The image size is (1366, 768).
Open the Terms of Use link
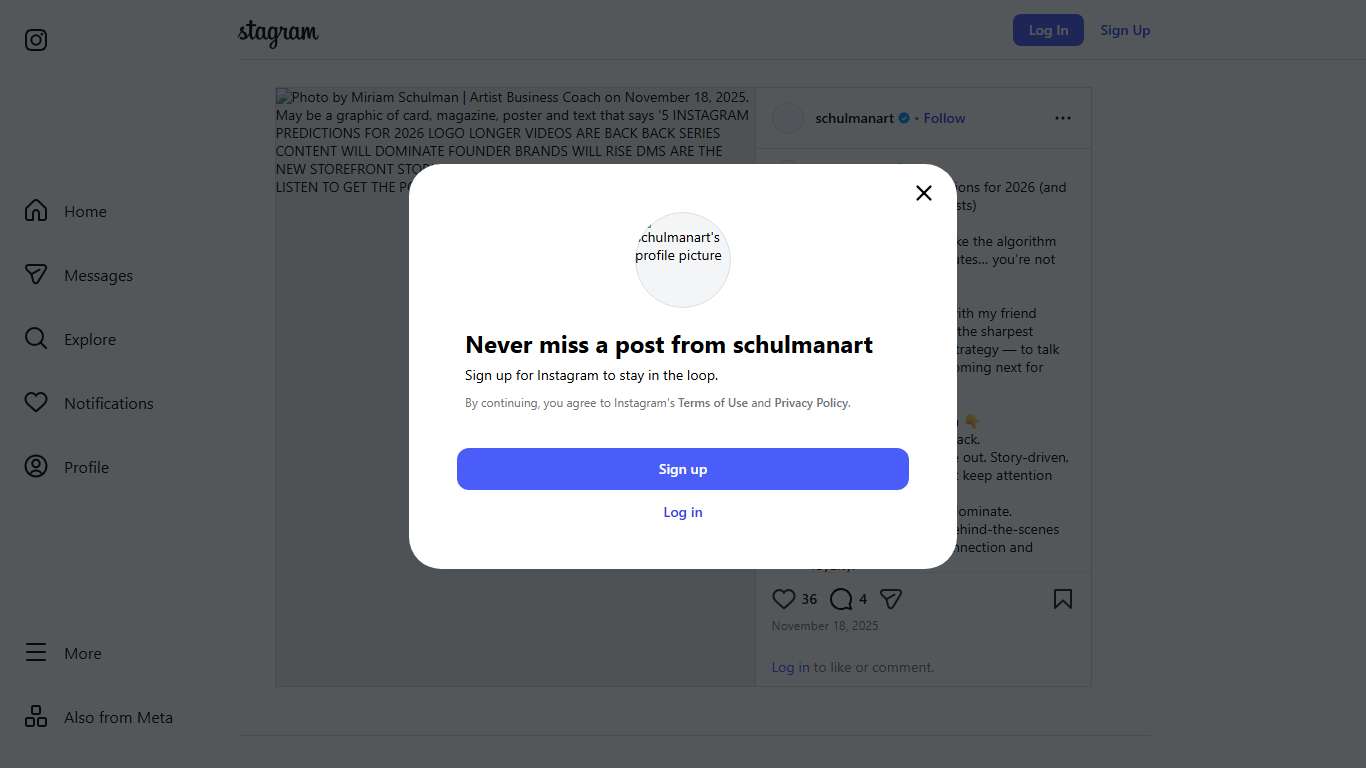(x=713, y=403)
